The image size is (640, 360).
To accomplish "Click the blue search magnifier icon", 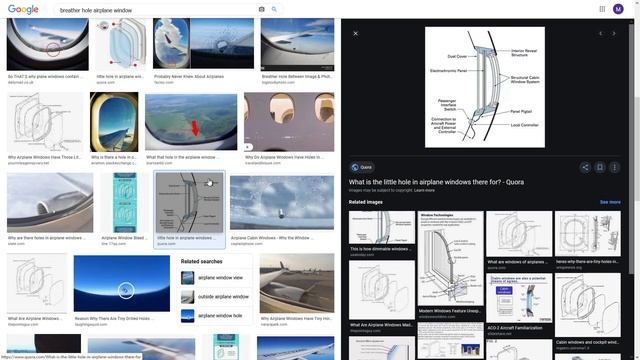I will pyautogui.click(x=274, y=9).
